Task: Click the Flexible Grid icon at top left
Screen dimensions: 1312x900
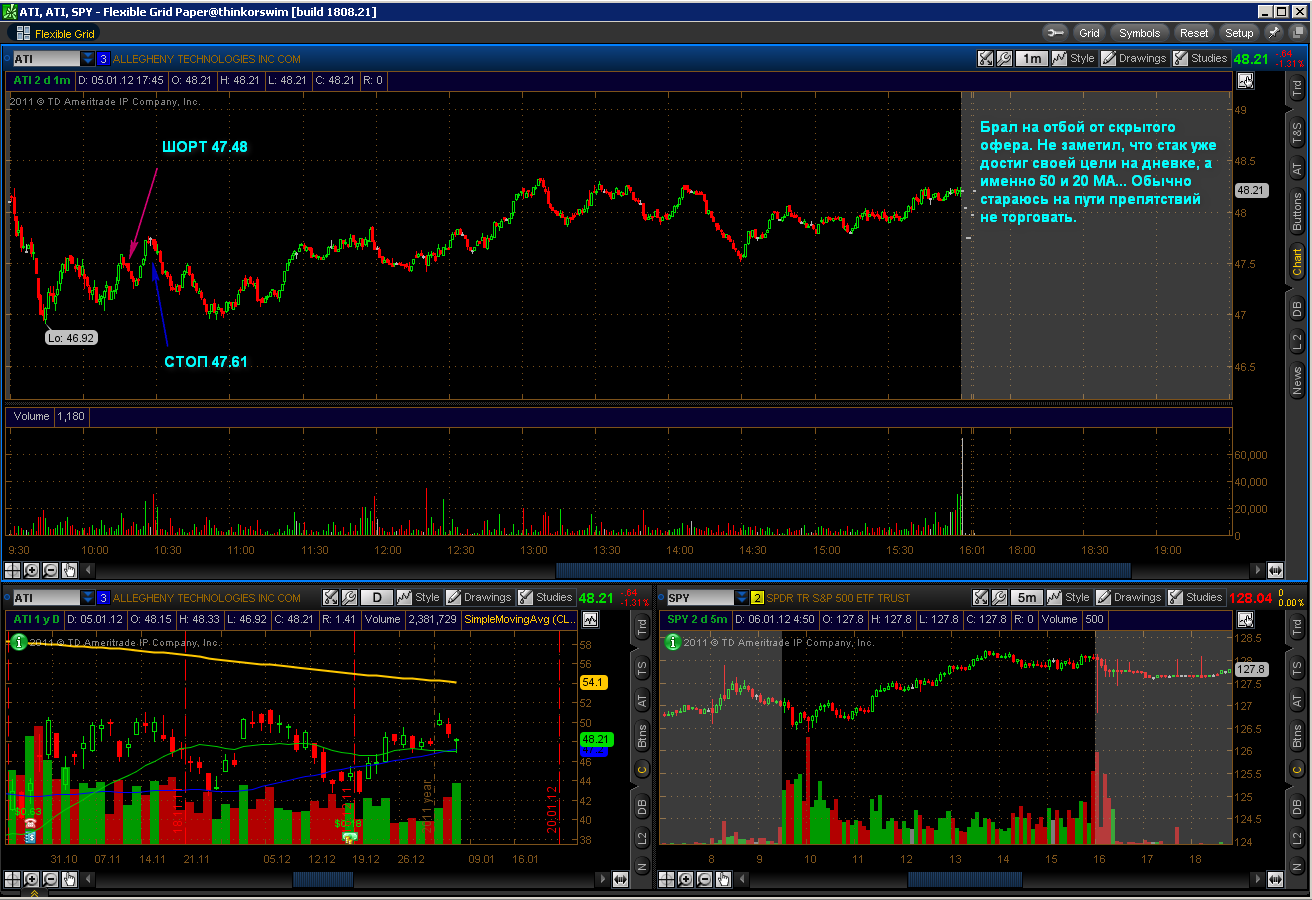Action: [24, 33]
